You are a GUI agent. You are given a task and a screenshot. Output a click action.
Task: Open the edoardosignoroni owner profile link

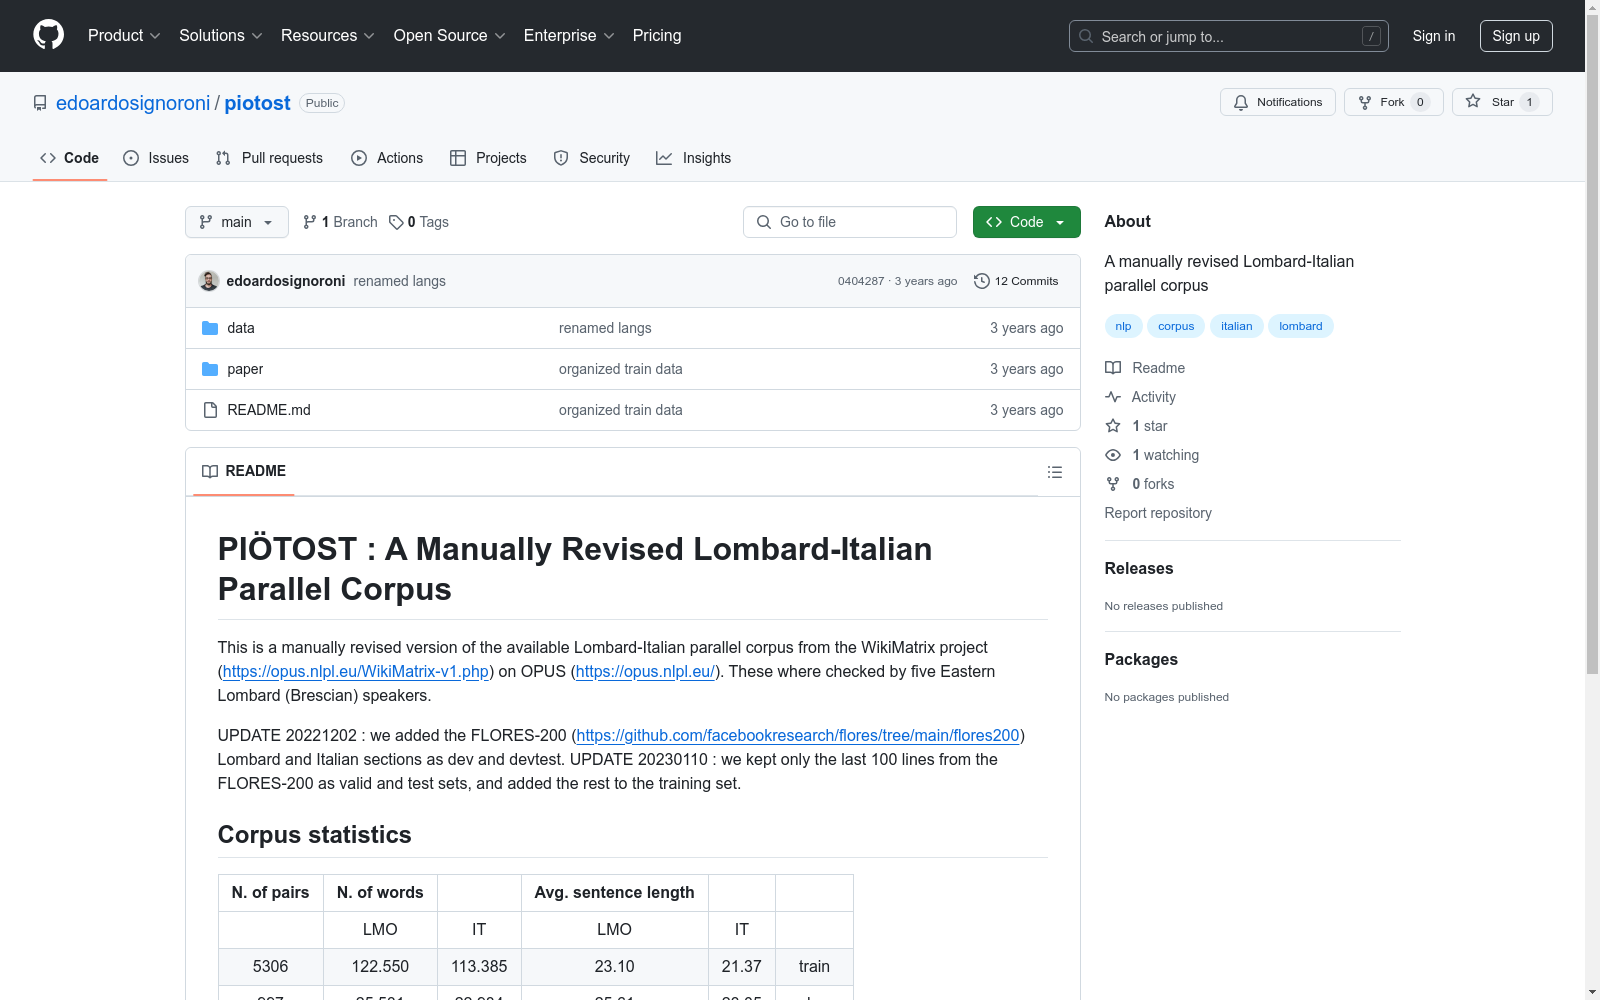pyautogui.click(x=133, y=103)
